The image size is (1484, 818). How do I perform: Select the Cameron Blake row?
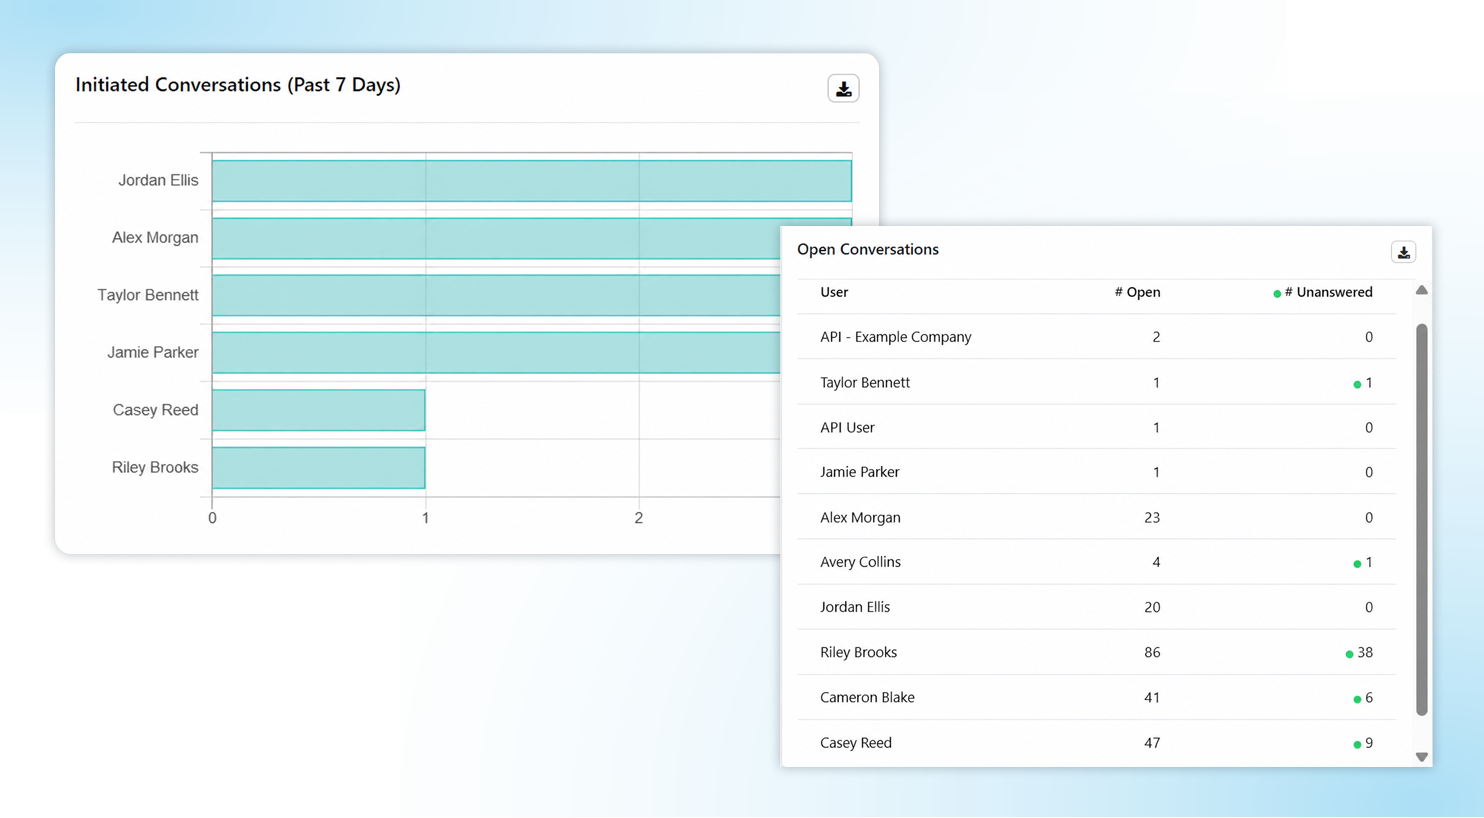tap(1096, 697)
